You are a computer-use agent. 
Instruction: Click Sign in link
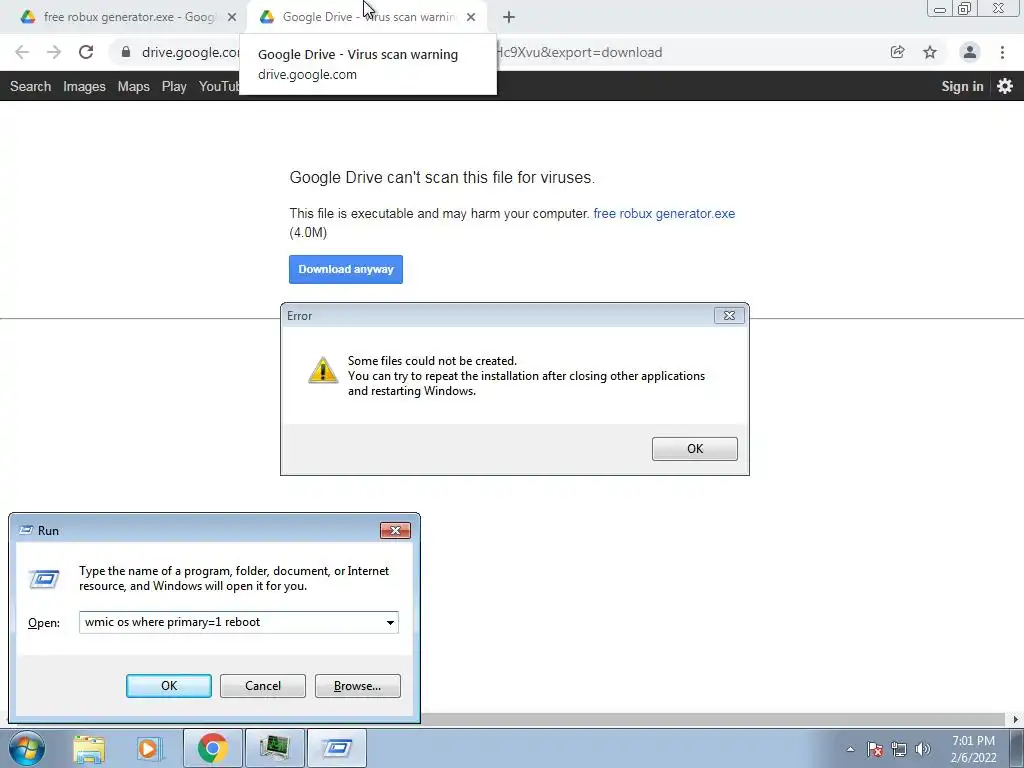[962, 86]
